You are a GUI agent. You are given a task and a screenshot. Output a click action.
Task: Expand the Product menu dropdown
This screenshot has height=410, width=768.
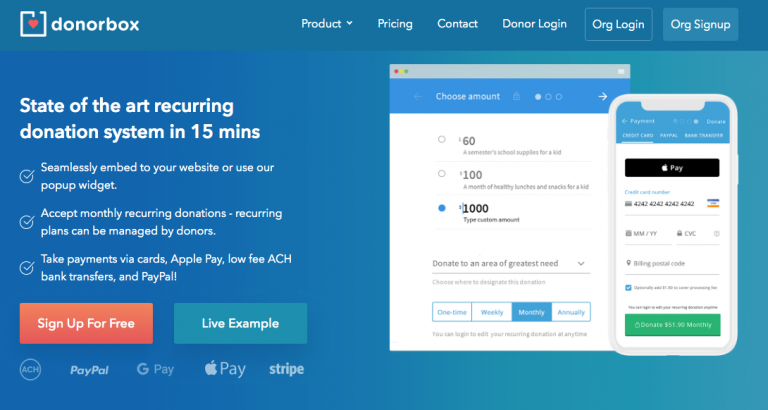327,23
